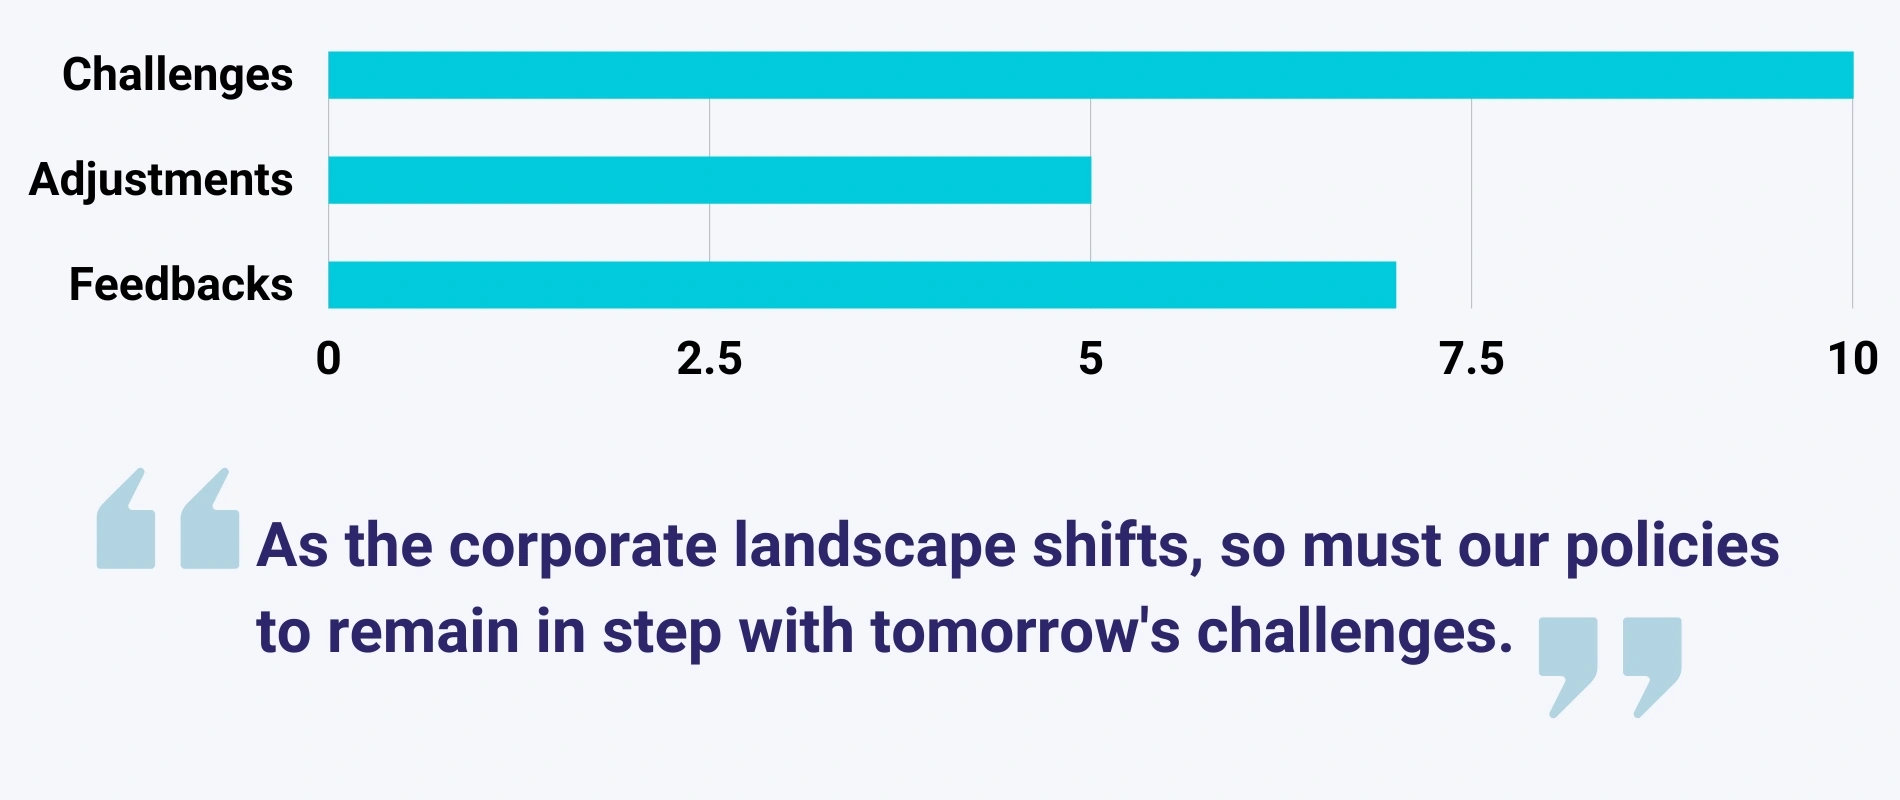Click the word 'challenges.' ending the quote
1900x800 pixels.
pos(1355,632)
